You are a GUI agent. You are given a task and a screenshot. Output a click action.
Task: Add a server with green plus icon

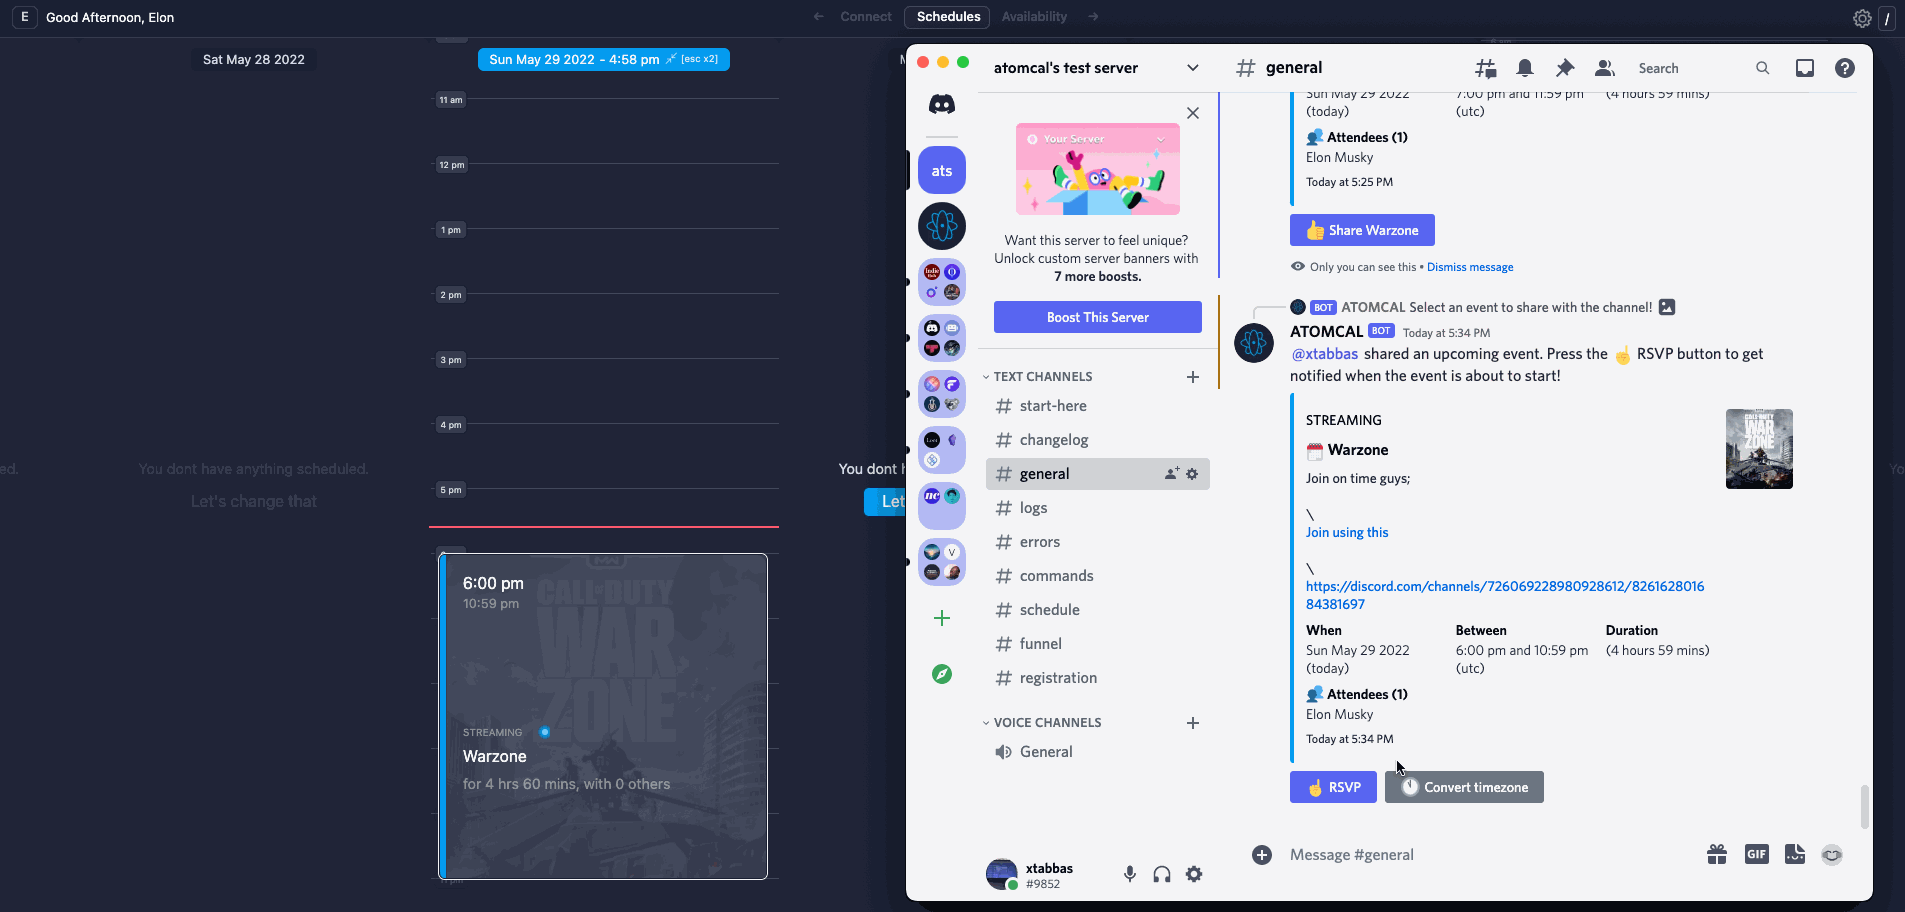tap(942, 618)
